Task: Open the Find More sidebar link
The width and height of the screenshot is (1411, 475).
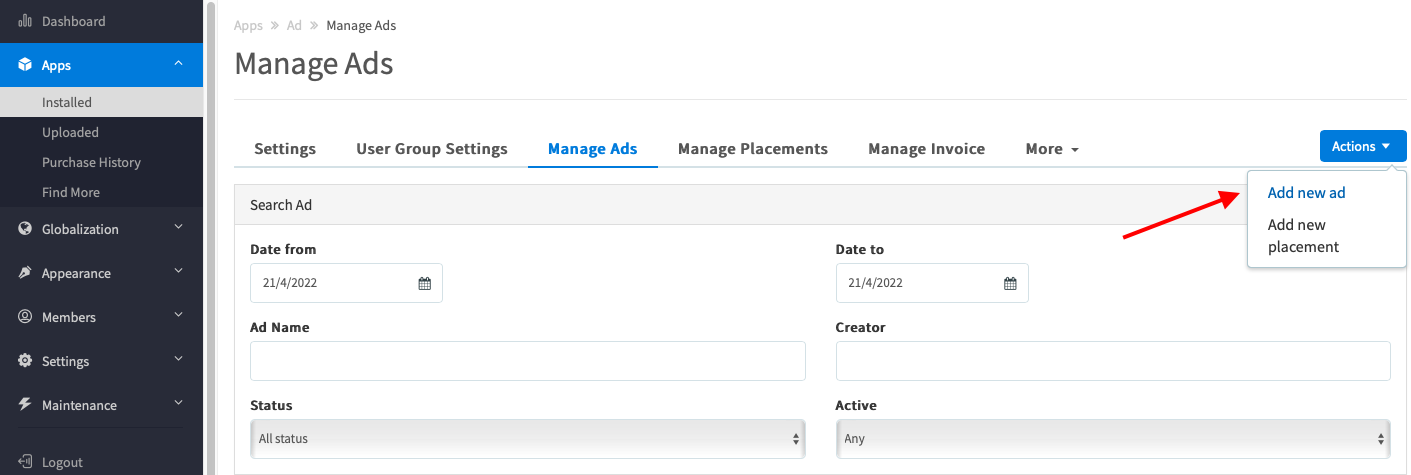Action: pos(71,192)
